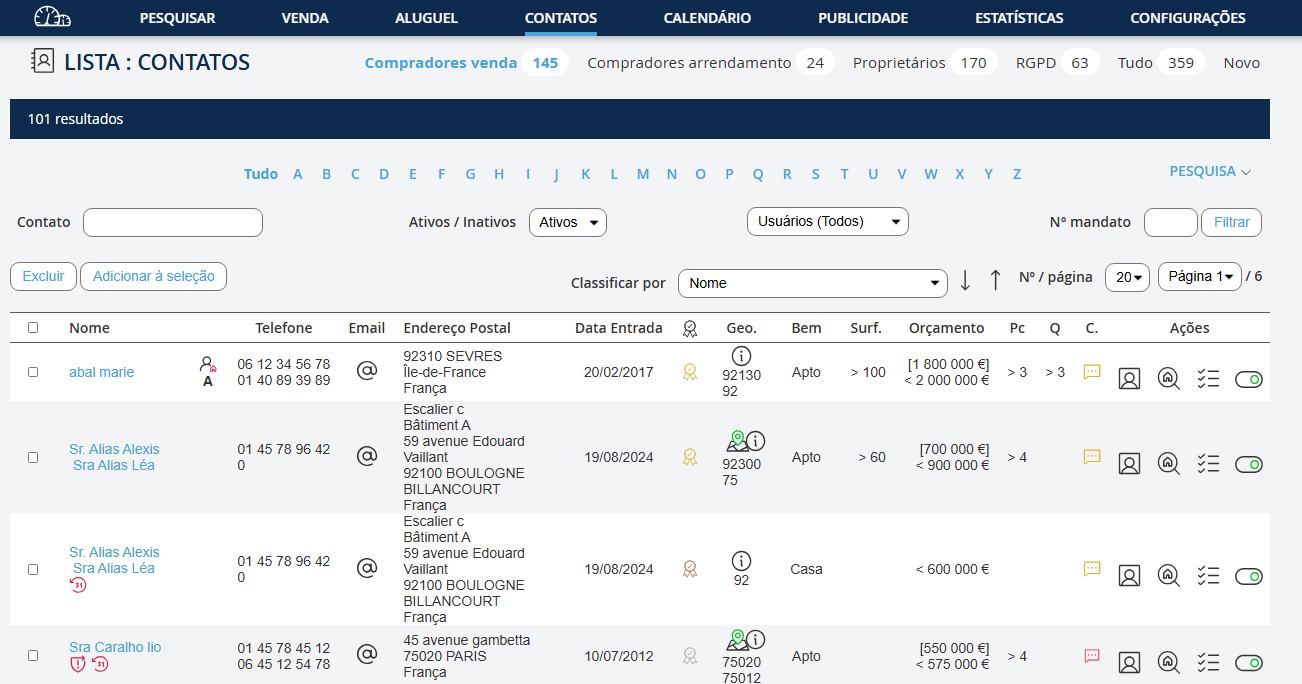Click the geo info icon for abal marie
This screenshot has height=684, width=1302.
[x=741, y=356]
